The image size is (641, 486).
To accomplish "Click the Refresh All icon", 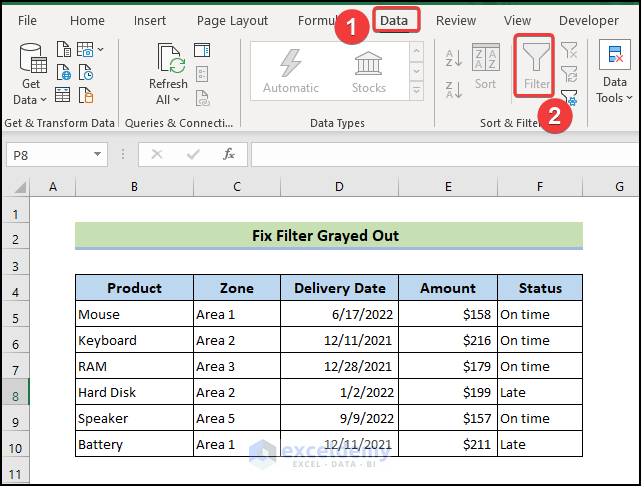I will click(x=168, y=60).
